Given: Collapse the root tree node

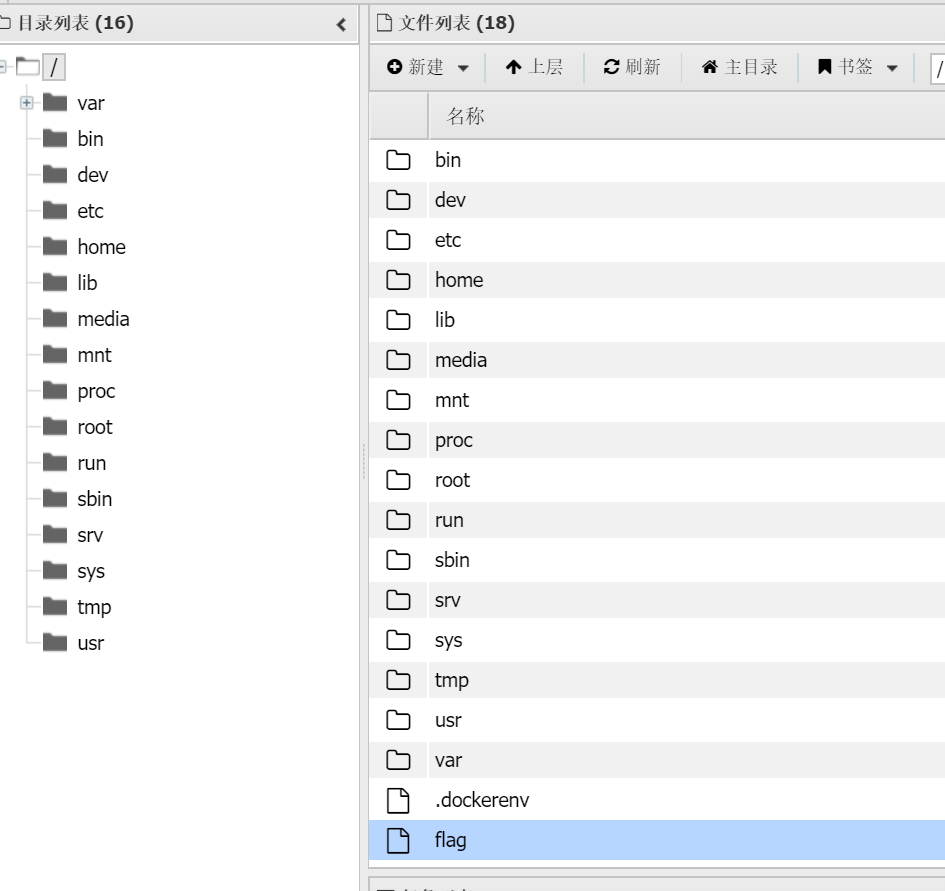Looking at the screenshot, I should 3,67.
